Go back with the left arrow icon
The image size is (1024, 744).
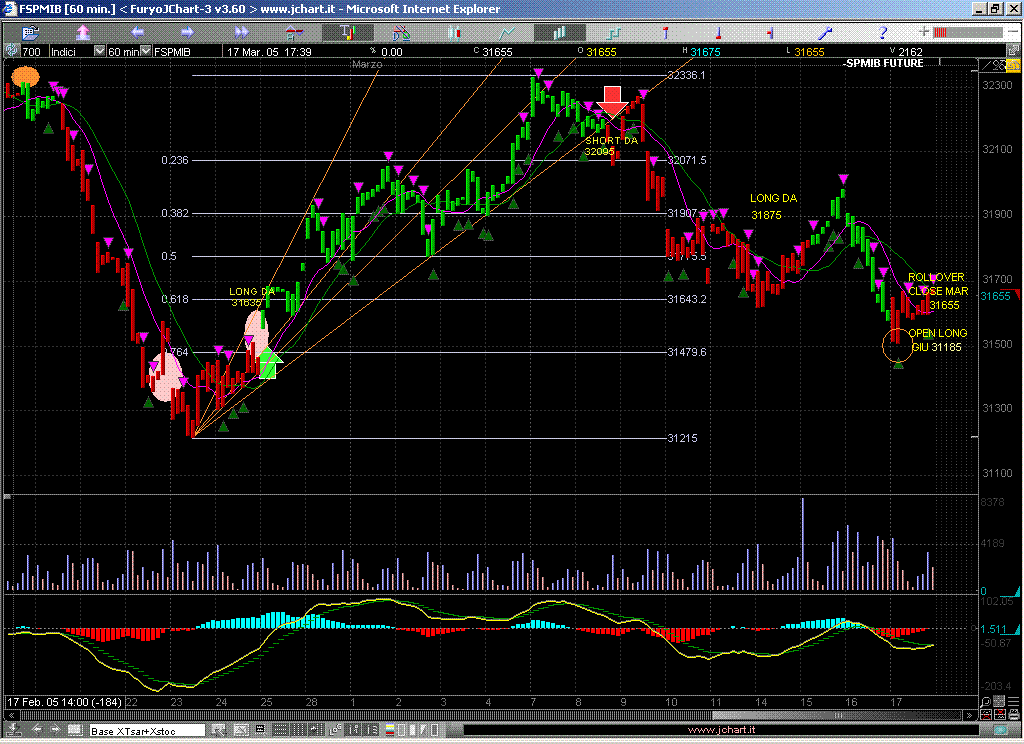point(136,33)
